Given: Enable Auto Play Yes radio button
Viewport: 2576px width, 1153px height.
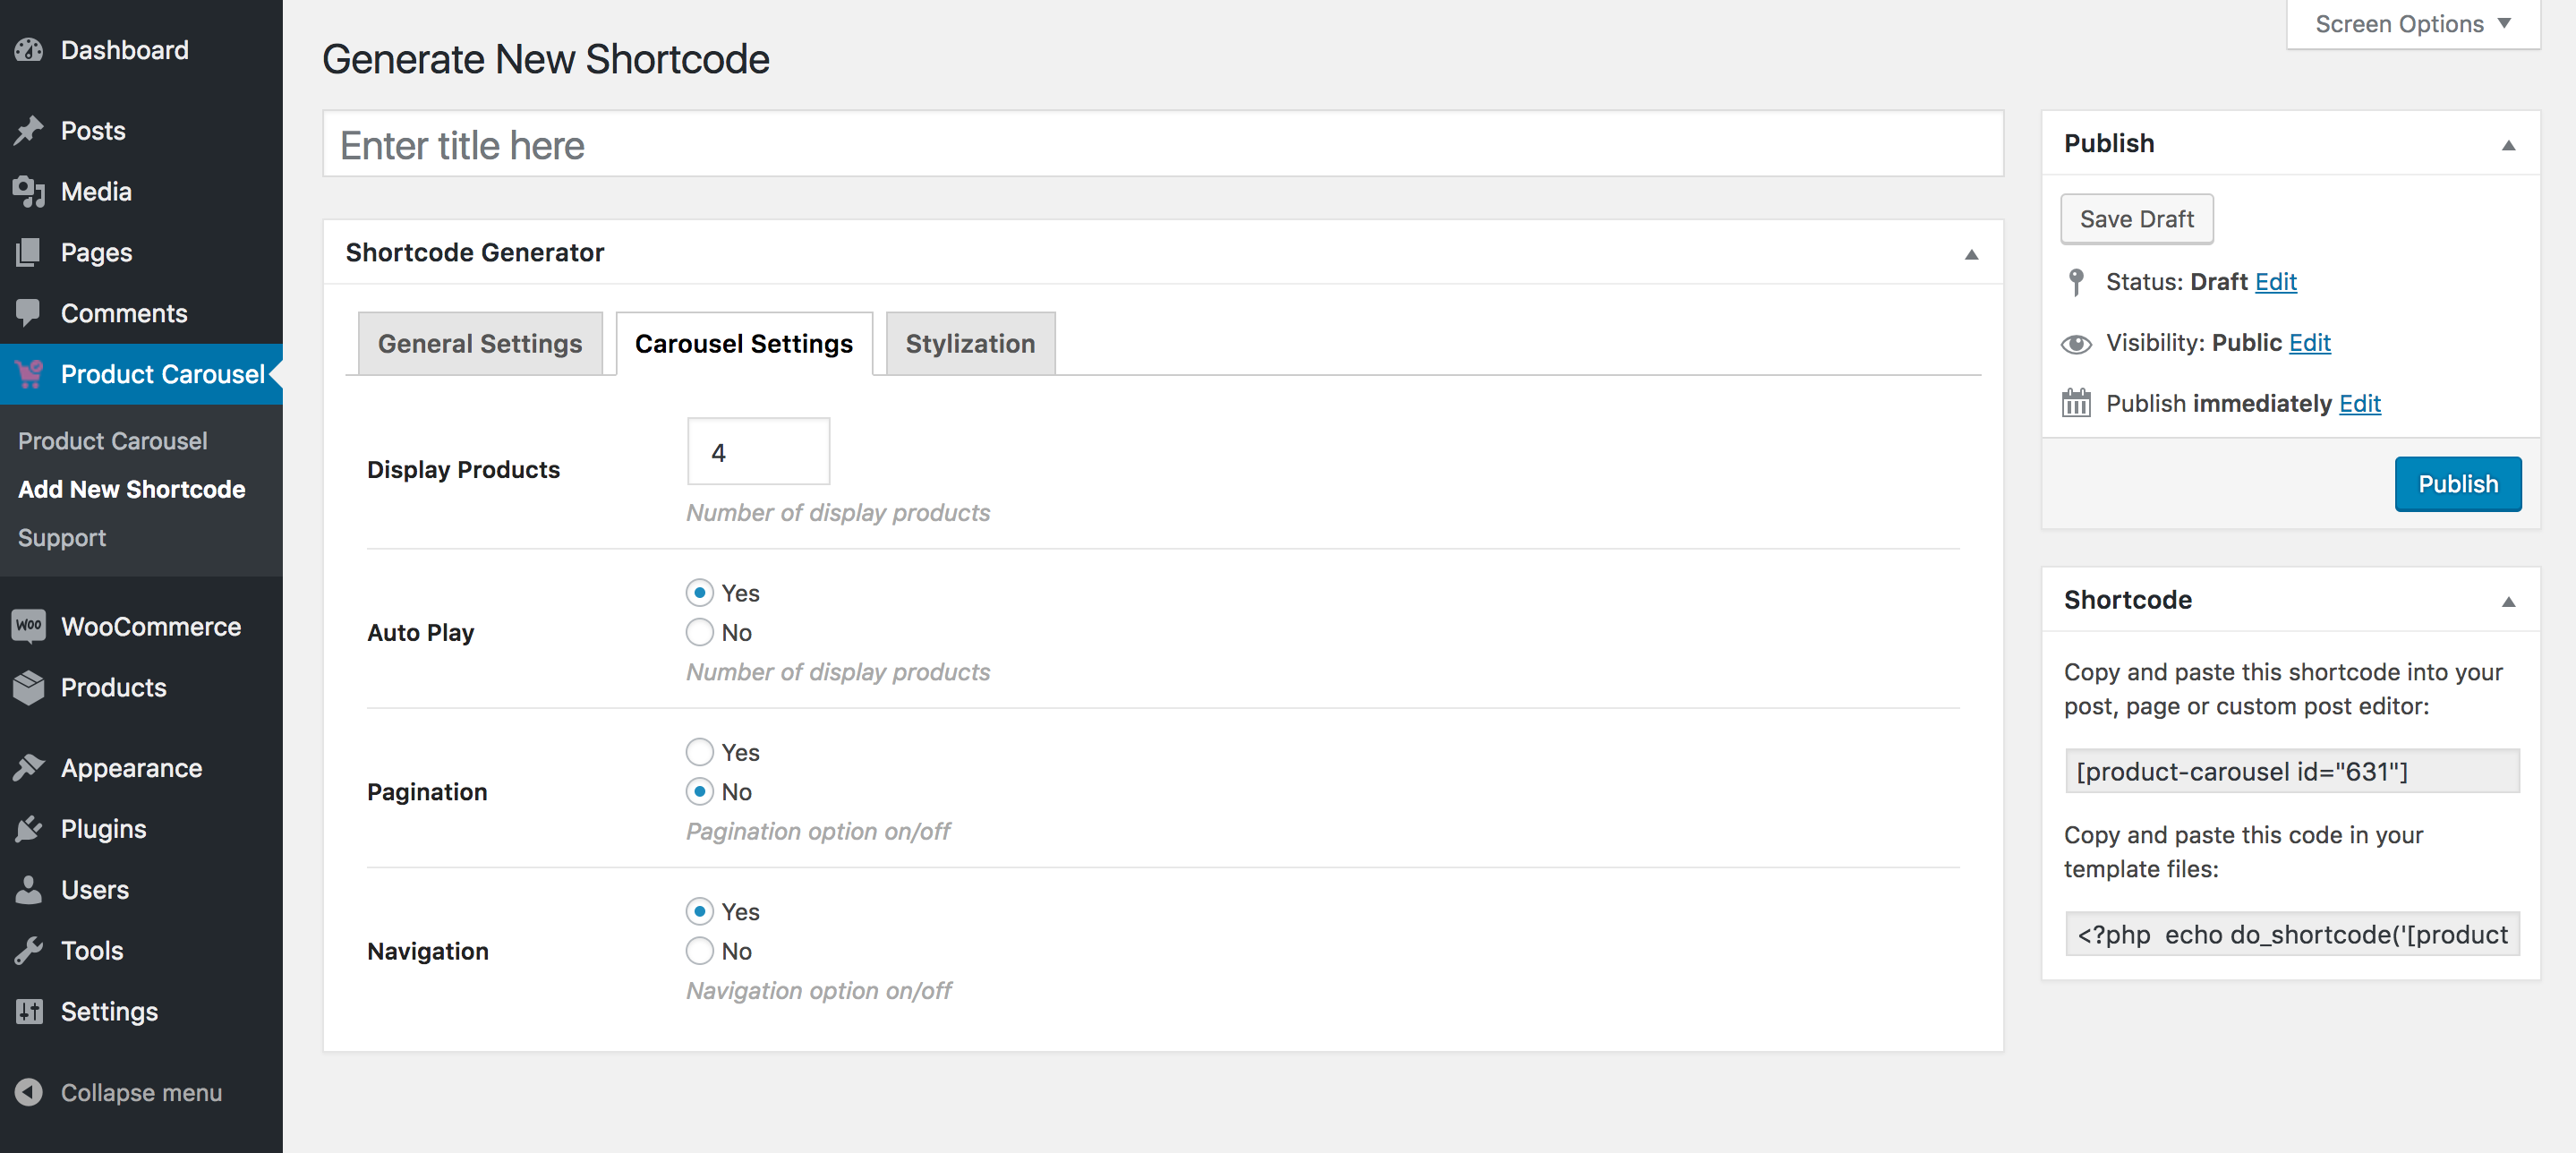Looking at the screenshot, I should click(x=698, y=593).
